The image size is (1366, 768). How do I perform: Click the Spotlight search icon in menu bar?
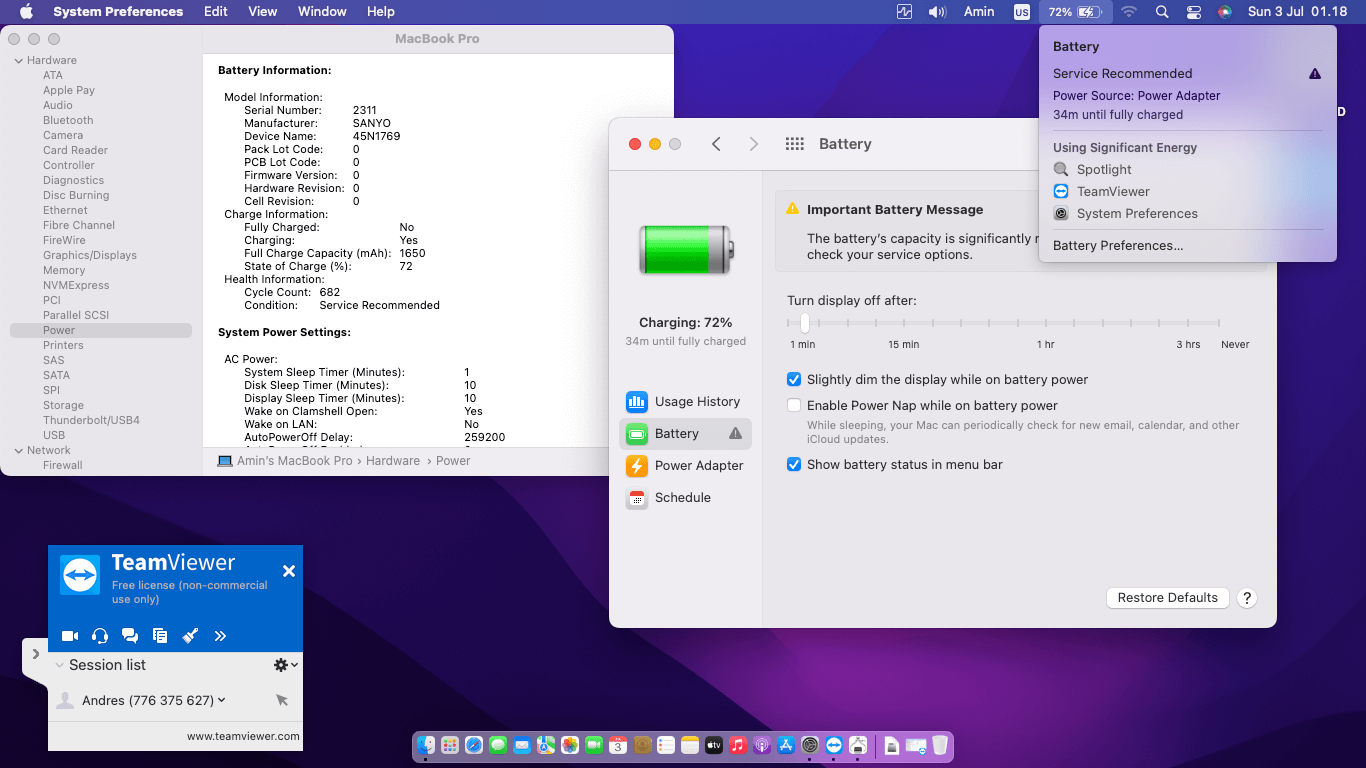pyautogui.click(x=1162, y=12)
